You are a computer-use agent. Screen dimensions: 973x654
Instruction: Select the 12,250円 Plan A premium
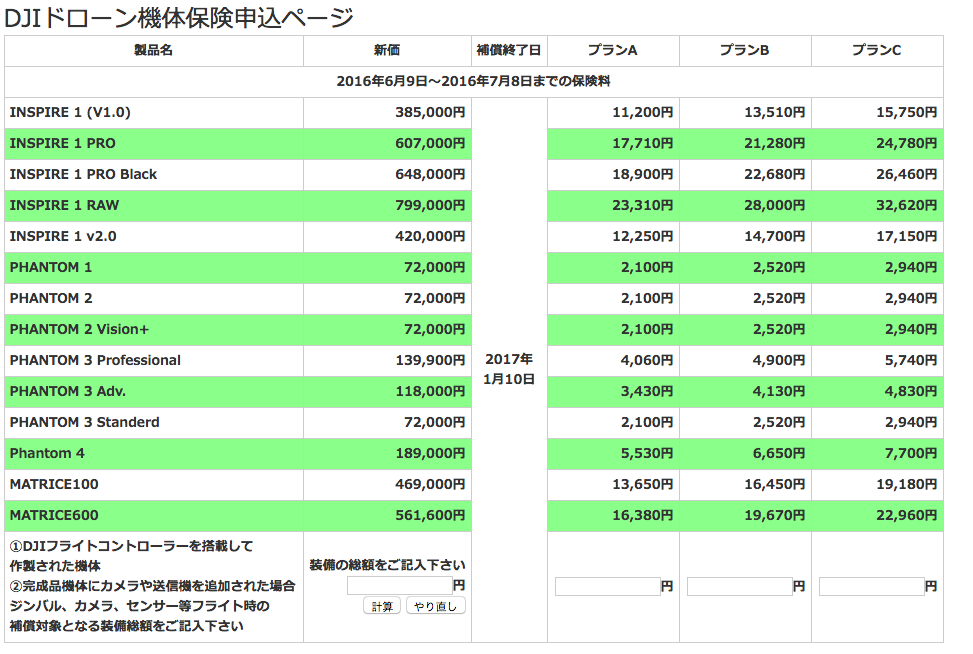tap(643, 236)
